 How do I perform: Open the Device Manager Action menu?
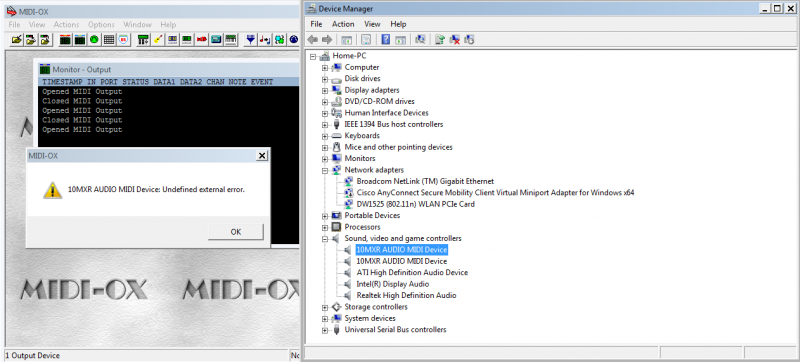(343, 24)
